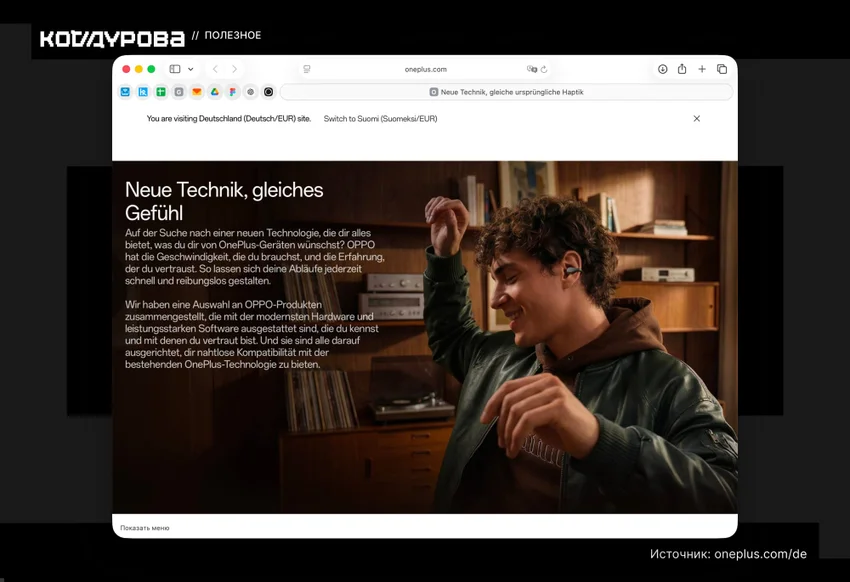Open the translate icon in address bar
This screenshot has height=582, width=850.
click(x=531, y=69)
